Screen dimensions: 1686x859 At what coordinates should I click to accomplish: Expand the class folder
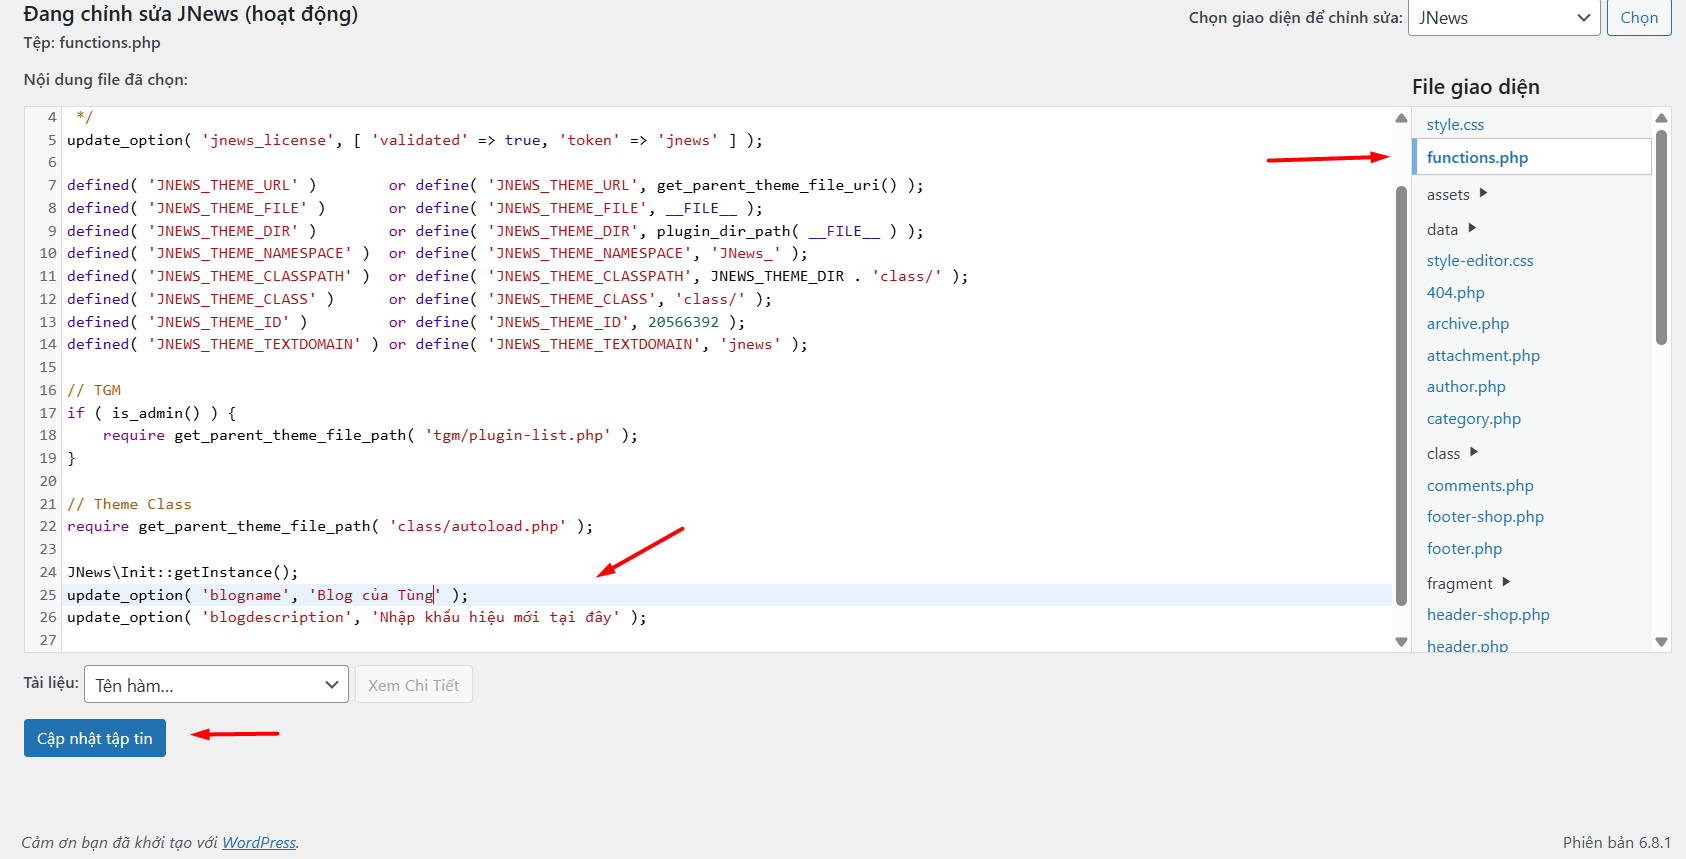1452,453
